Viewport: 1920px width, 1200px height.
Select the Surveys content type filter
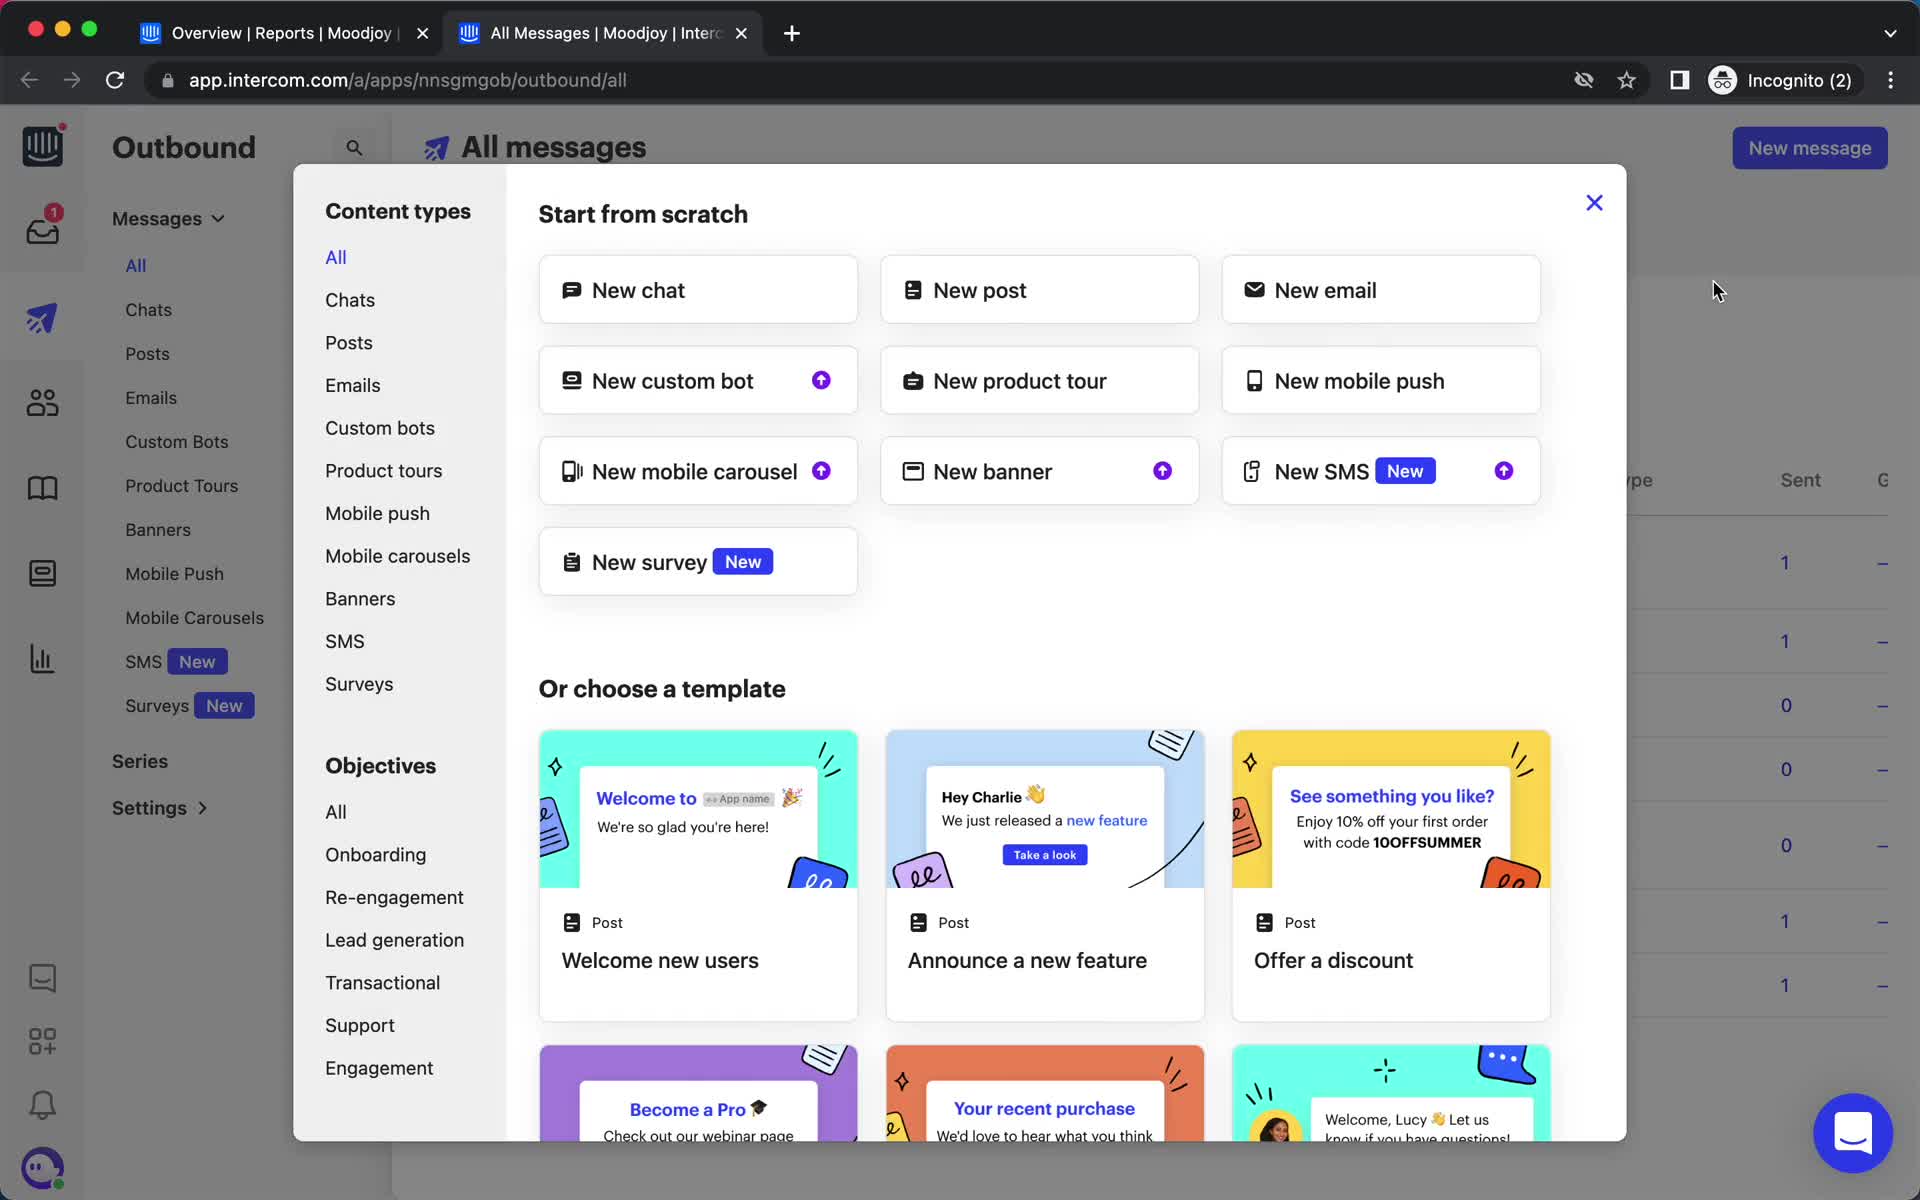click(358, 683)
